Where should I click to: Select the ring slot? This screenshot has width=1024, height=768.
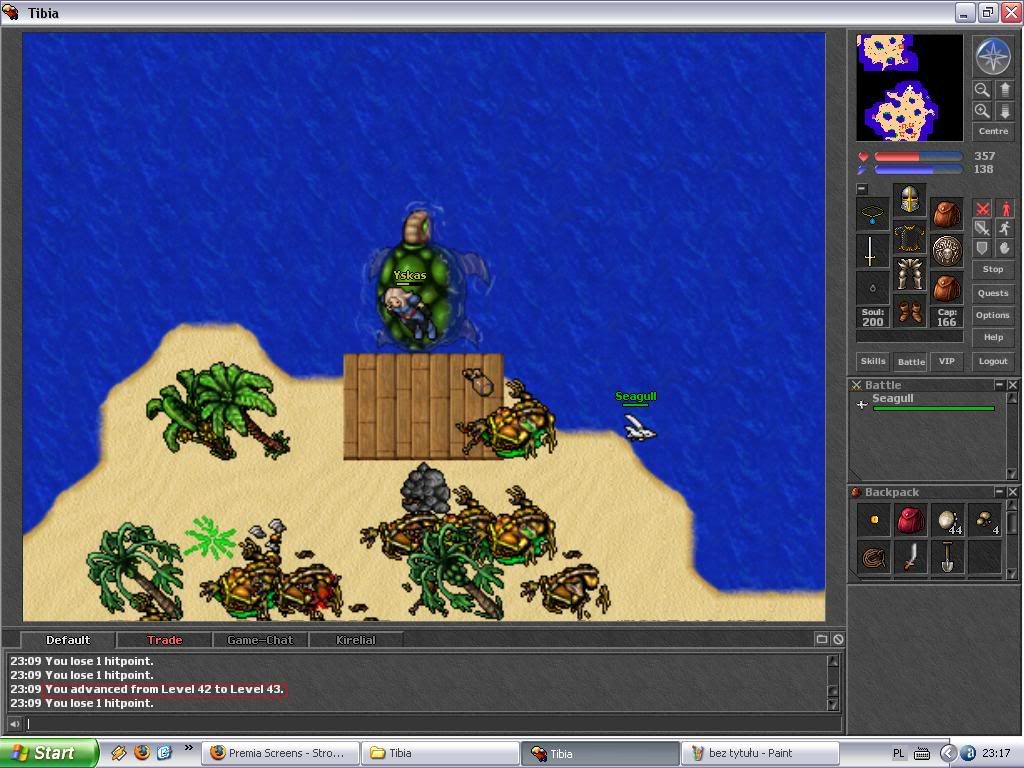pyautogui.click(x=872, y=288)
